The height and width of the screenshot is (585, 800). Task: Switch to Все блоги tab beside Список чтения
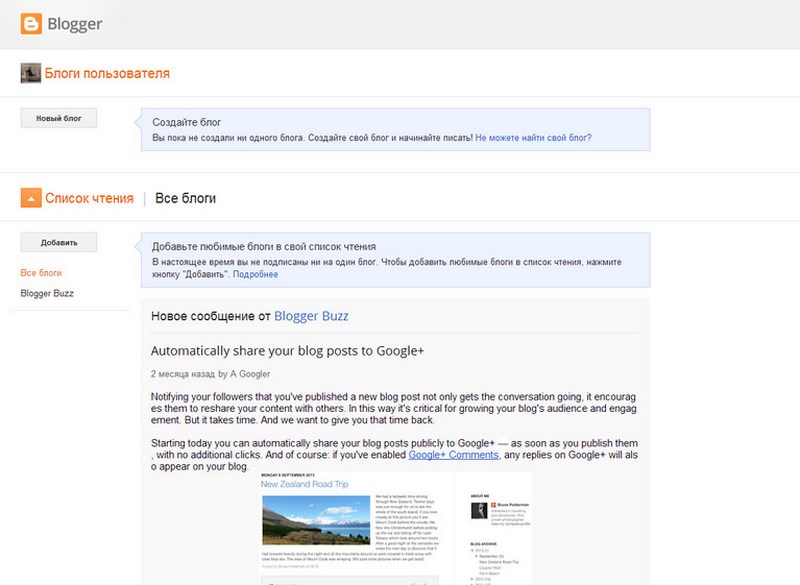185,198
